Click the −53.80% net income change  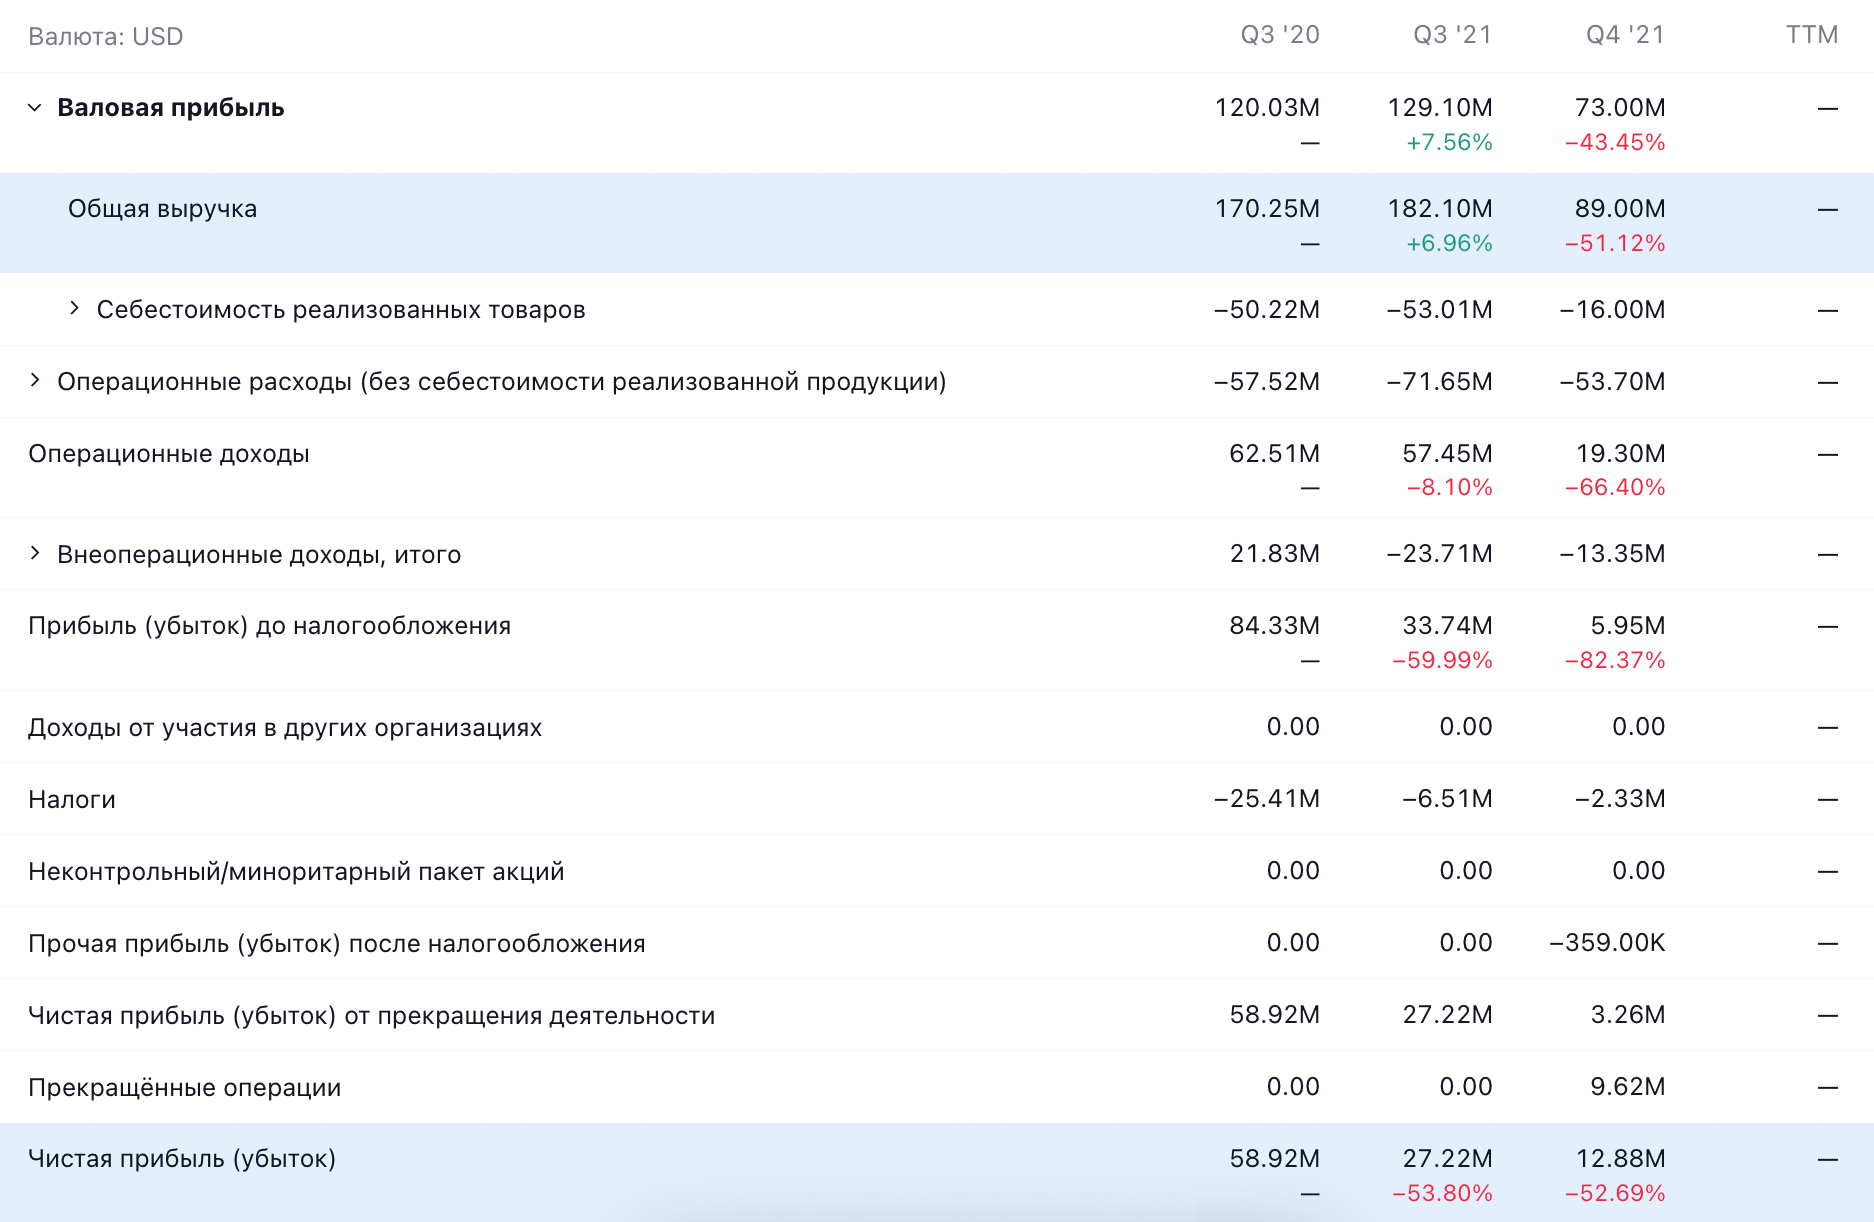pyautogui.click(x=1442, y=1194)
